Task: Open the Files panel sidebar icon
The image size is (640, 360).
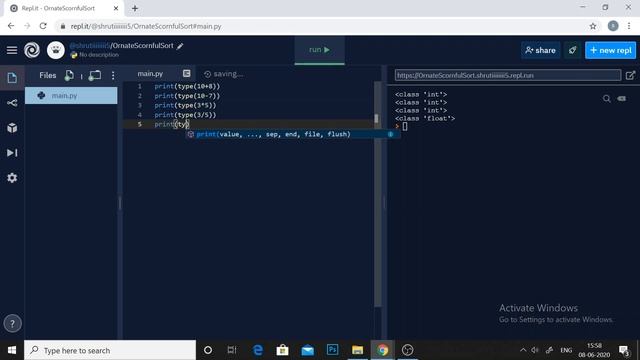Action: click(x=12, y=78)
